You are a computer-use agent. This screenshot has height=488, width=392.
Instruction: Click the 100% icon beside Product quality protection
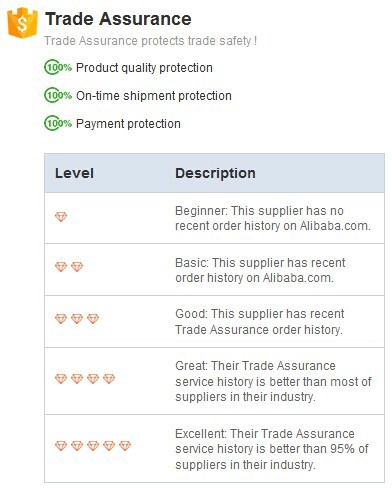[x=58, y=68]
